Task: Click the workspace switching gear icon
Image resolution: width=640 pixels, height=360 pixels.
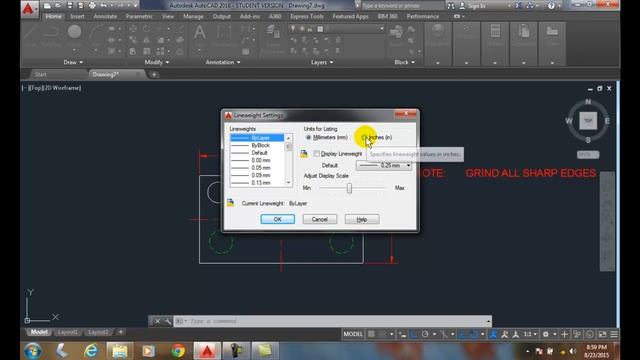Action: [546, 334]
